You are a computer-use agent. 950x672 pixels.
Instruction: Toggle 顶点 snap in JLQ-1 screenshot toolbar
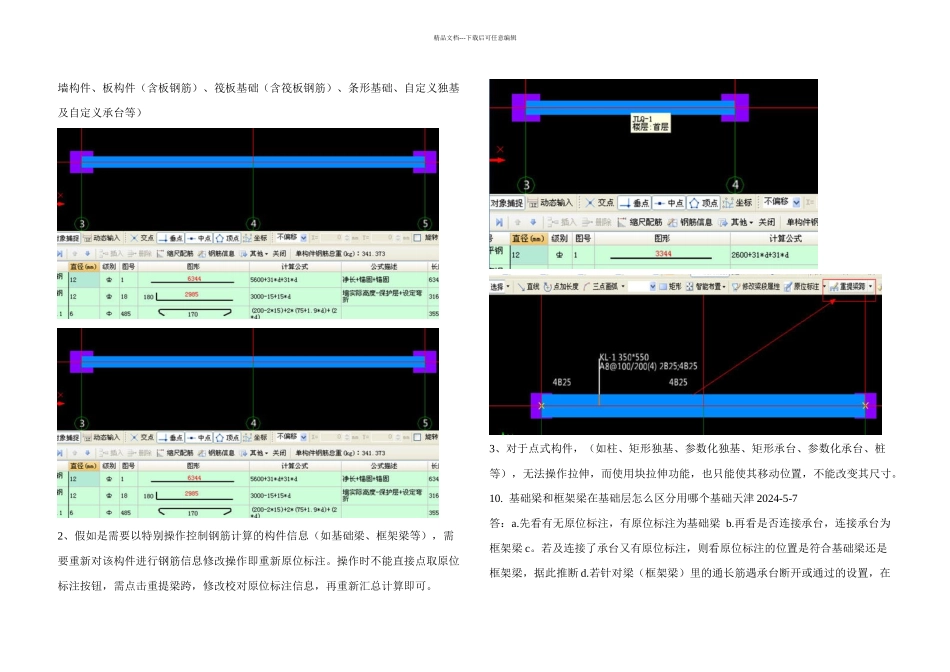click(703, 202)
